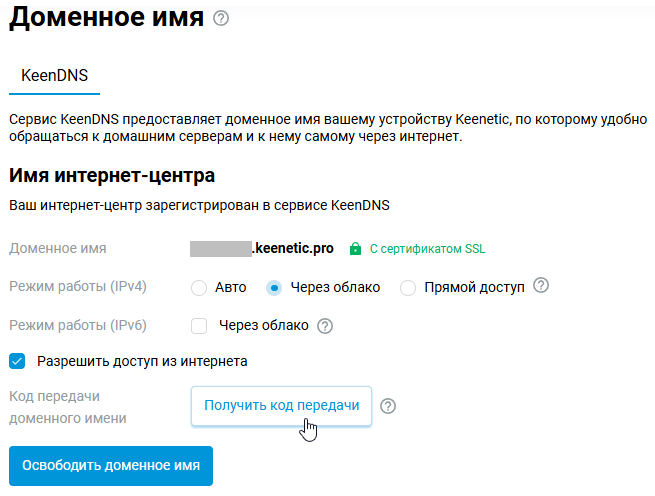Click help icon beside Получить код передачи

[389, 406]
